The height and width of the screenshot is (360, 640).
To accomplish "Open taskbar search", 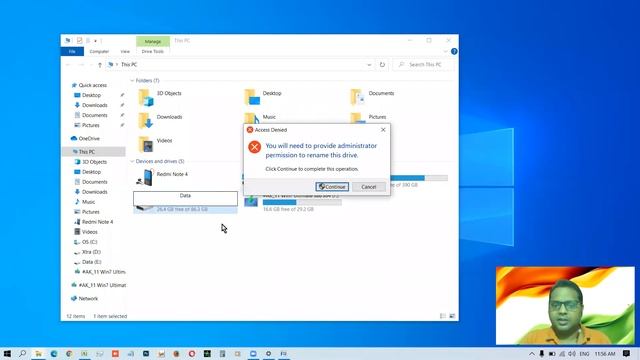I will point(22,353).
